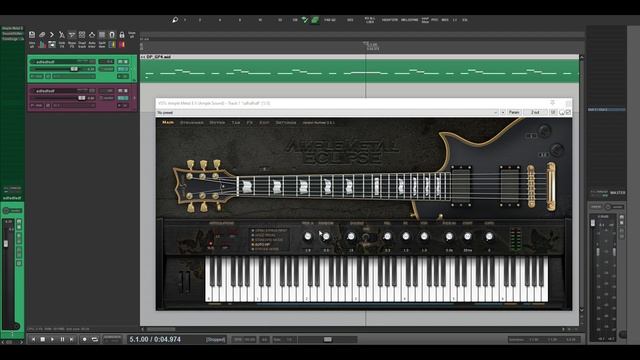Click the new project file icon
This screenshot has width=640, height=360.
pos(32,35)
